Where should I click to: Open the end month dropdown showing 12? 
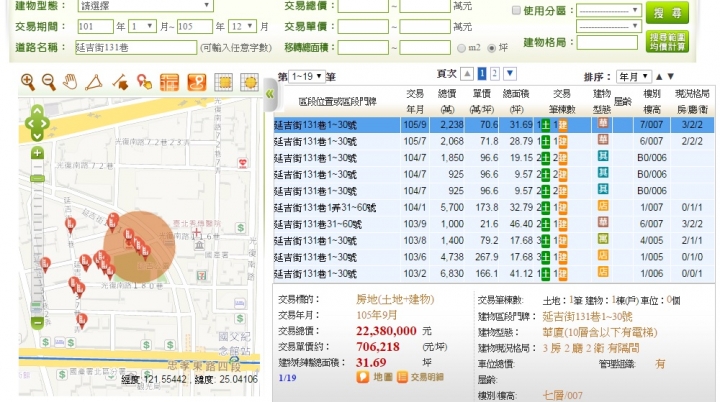242,26
